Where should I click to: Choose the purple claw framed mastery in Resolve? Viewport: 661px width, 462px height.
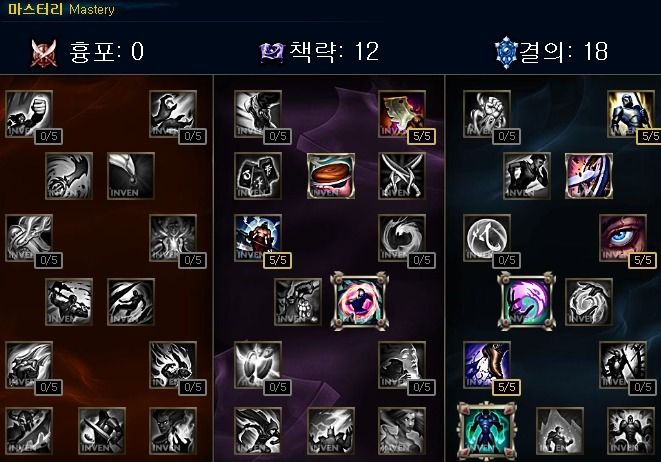[527, 301]
